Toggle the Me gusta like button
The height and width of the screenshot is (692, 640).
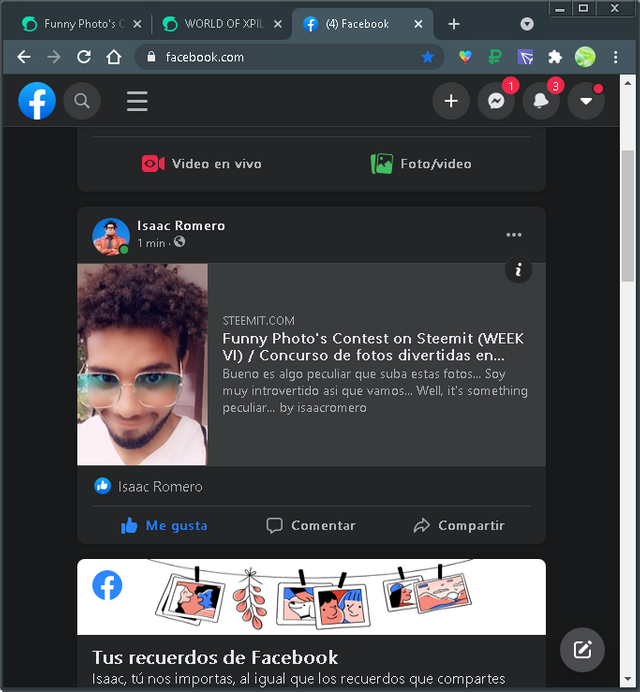pos(164,525)
